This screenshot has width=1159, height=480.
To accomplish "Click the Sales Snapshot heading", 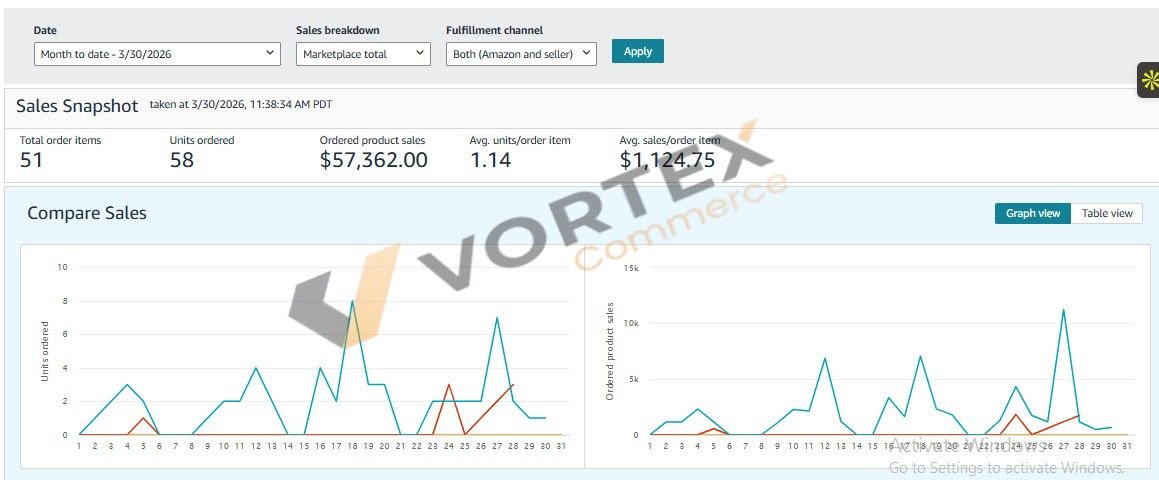I will coord(77,106).
